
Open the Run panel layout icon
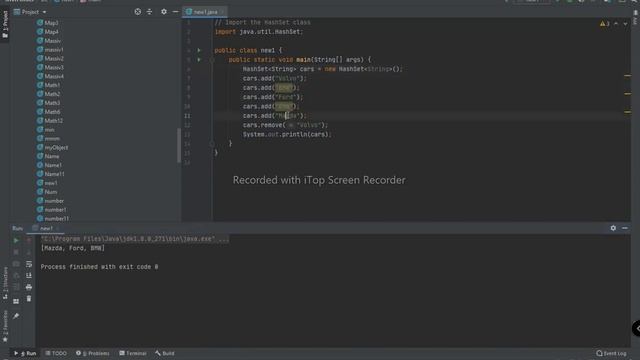coord(16,301)
